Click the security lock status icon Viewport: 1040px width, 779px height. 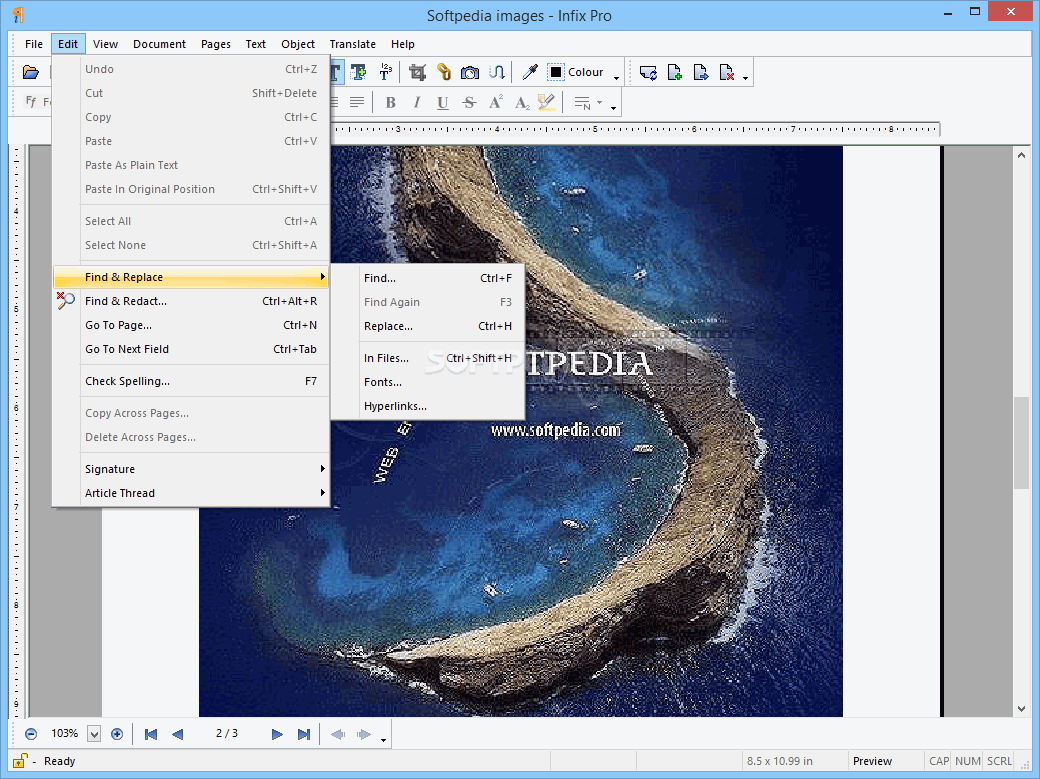[x=20, y=760]
